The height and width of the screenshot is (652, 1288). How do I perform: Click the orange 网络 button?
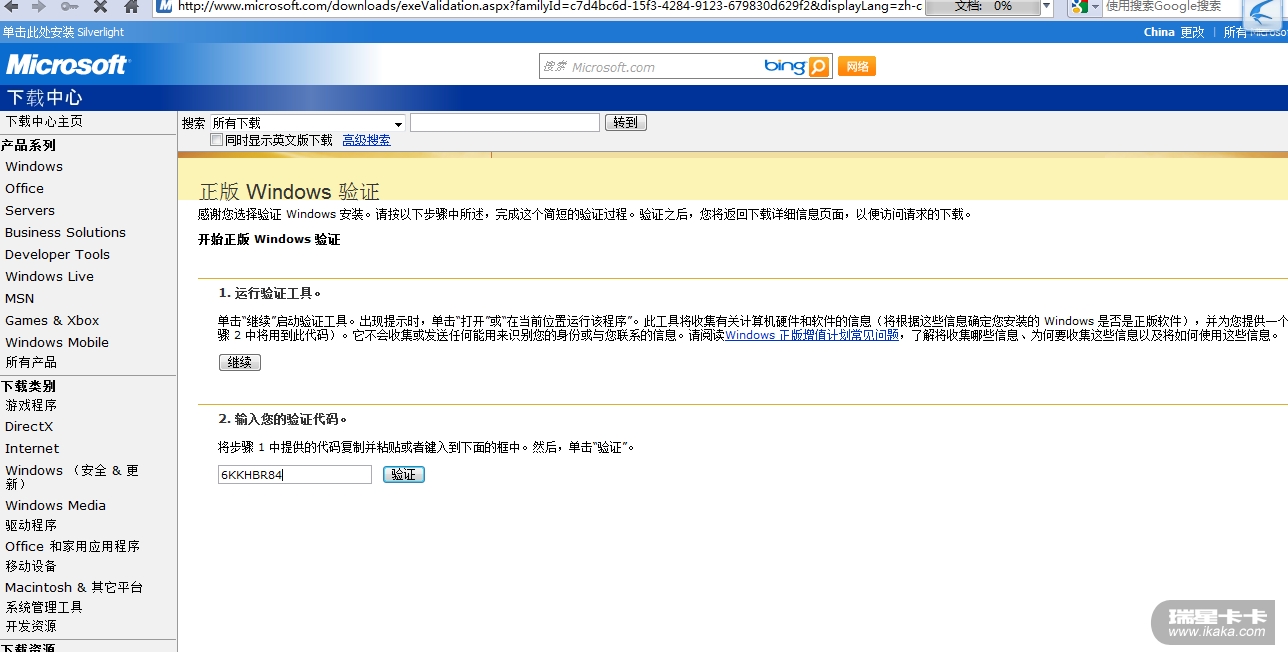point(857,66)
